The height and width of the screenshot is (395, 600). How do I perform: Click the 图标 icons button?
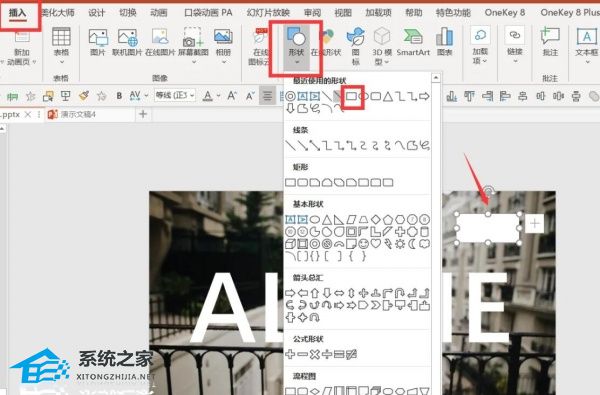click(x=355, y=46)
